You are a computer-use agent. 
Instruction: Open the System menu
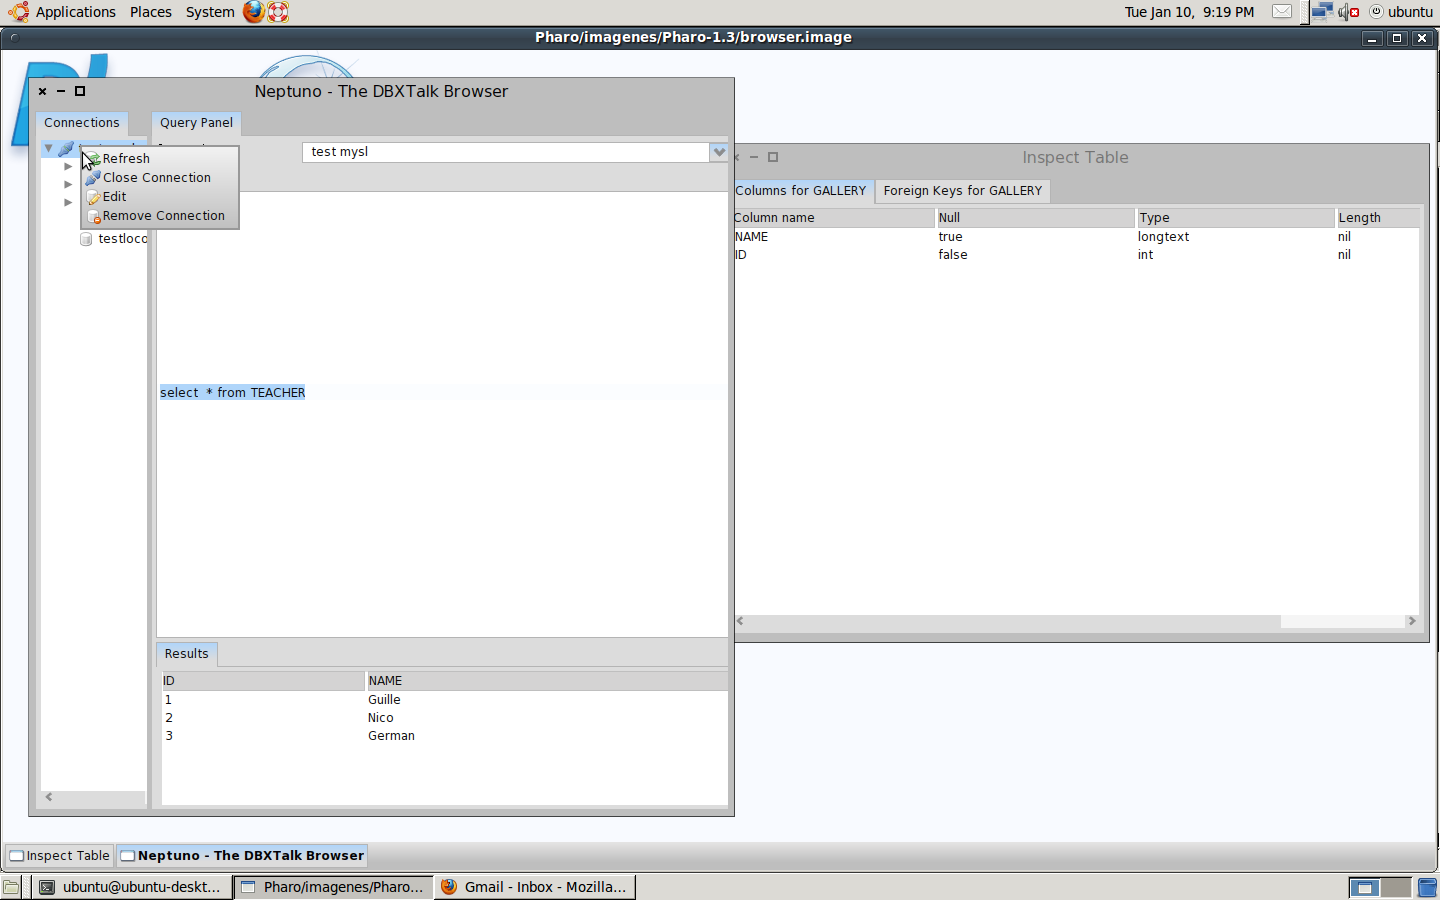(x=210, y=12)
